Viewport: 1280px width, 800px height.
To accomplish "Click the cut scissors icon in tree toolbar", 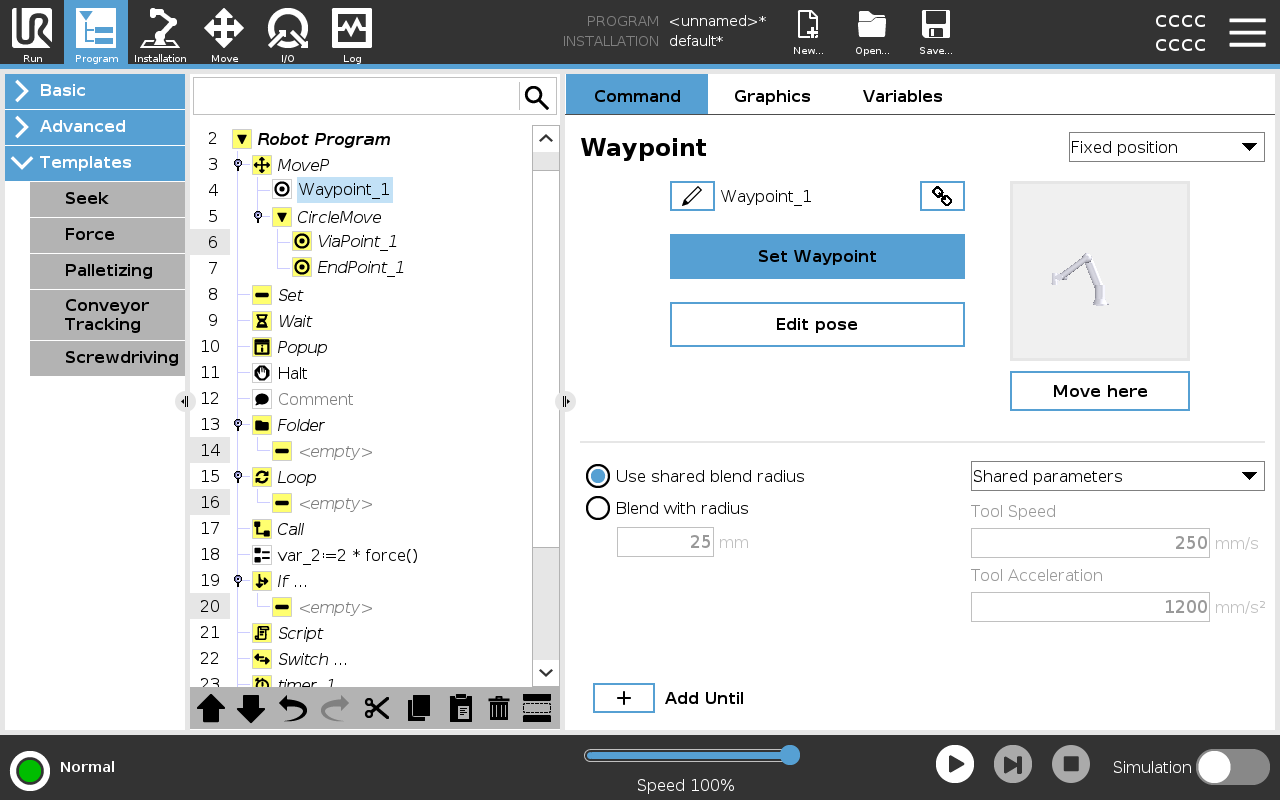I will [x=377, y=708].
